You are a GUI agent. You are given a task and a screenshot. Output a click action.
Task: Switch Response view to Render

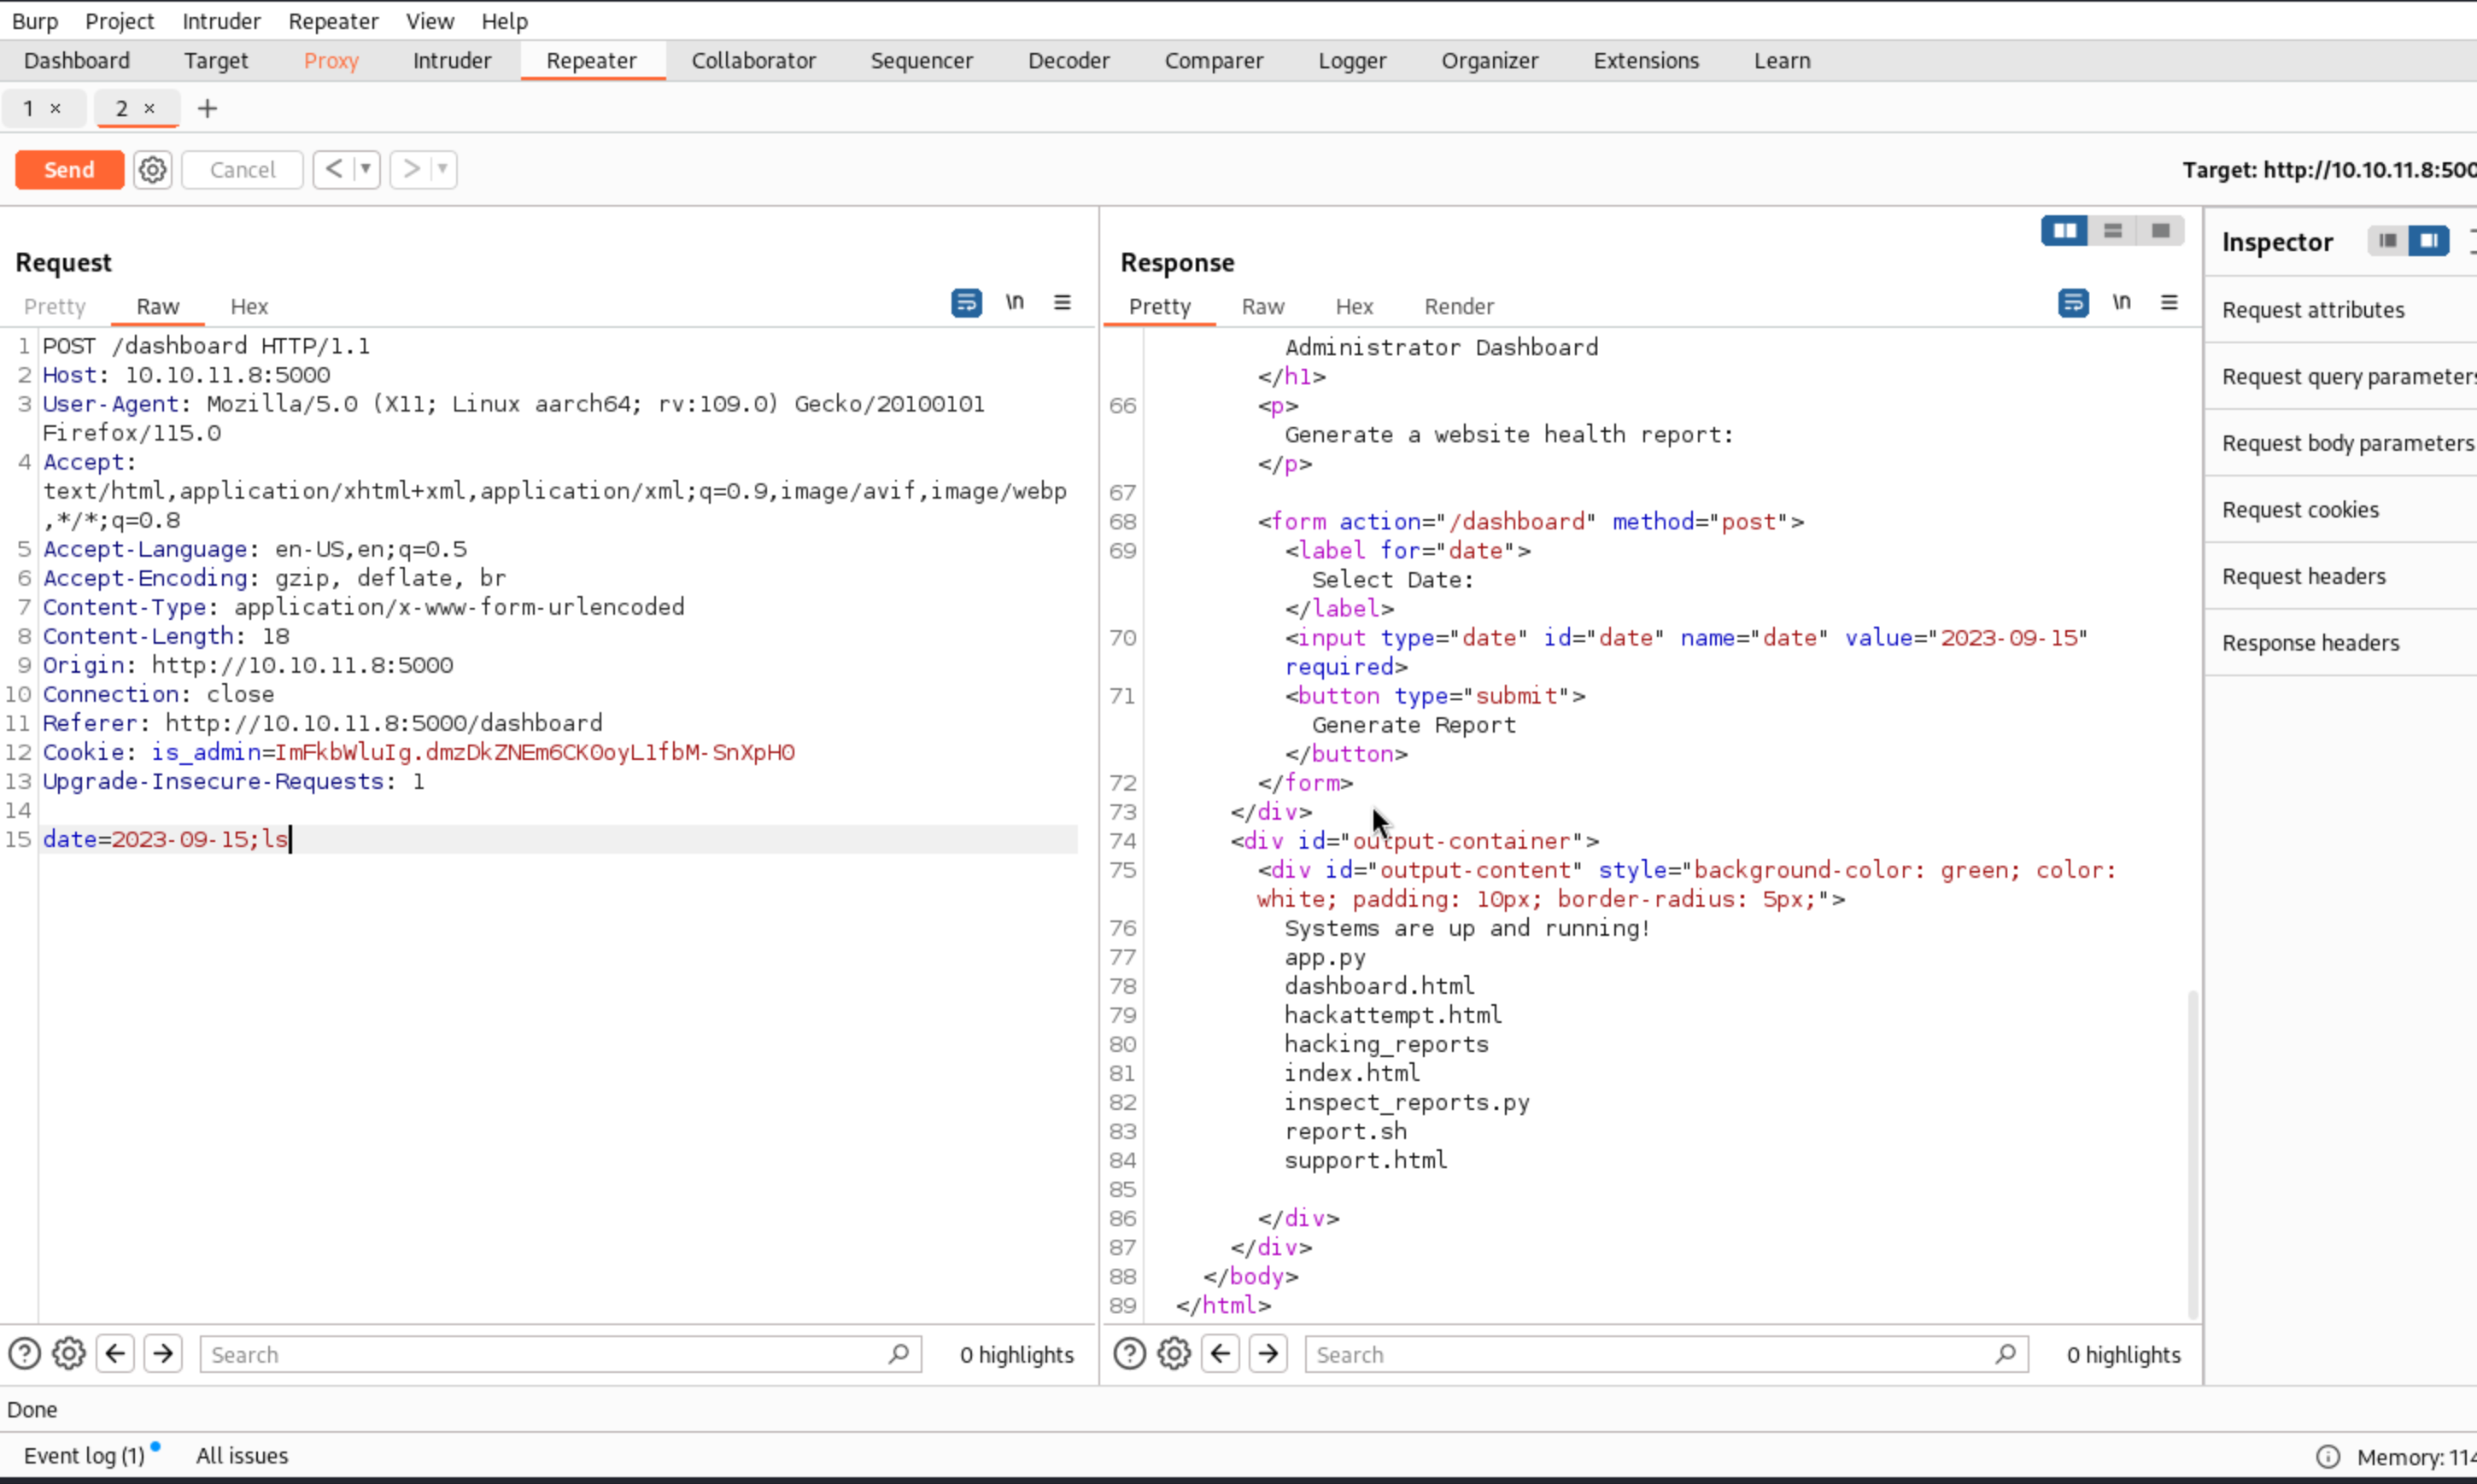1459,306
